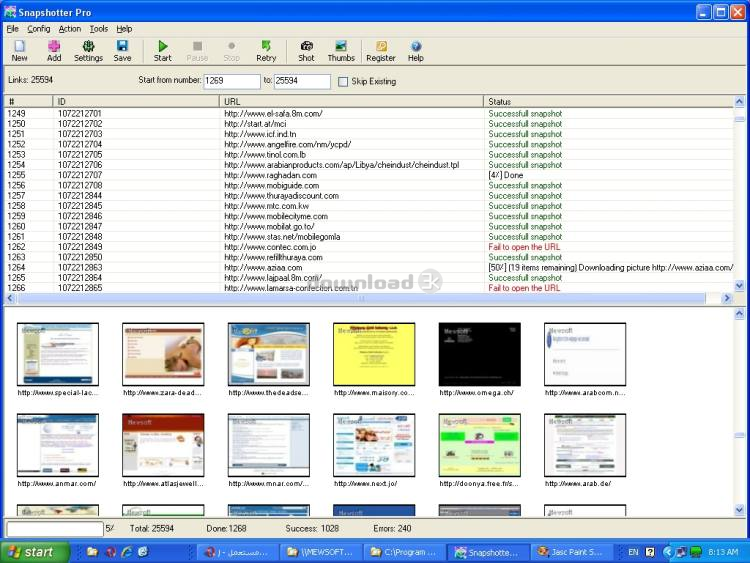
Task: Click the link list scroll down arrow
Action: [x=739, y=286]
